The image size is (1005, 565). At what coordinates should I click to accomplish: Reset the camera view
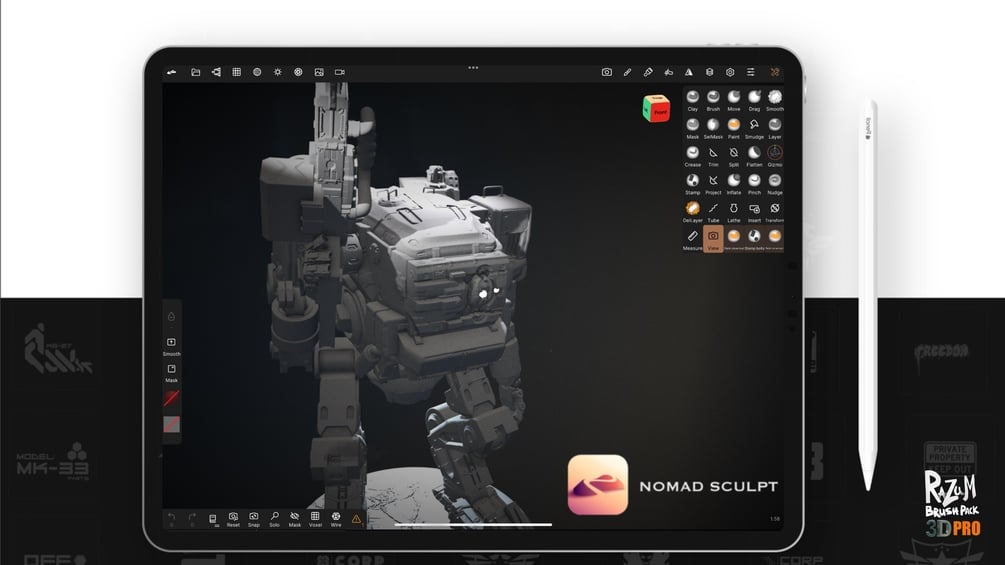pos(233,519)
